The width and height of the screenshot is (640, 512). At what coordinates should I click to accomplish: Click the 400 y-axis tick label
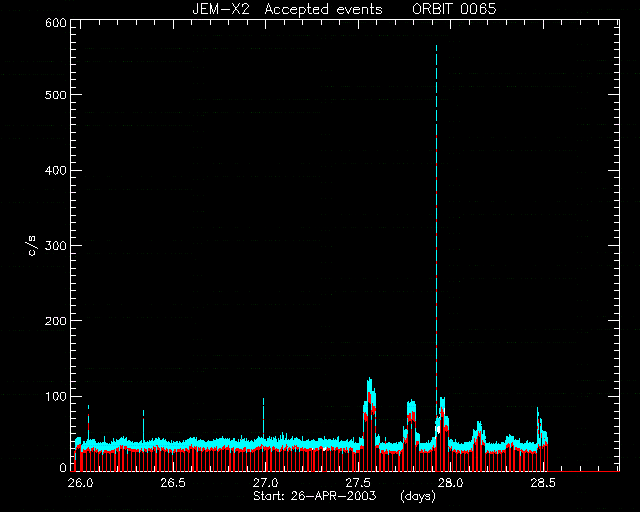pyautogui.click(x=56, y=170)
